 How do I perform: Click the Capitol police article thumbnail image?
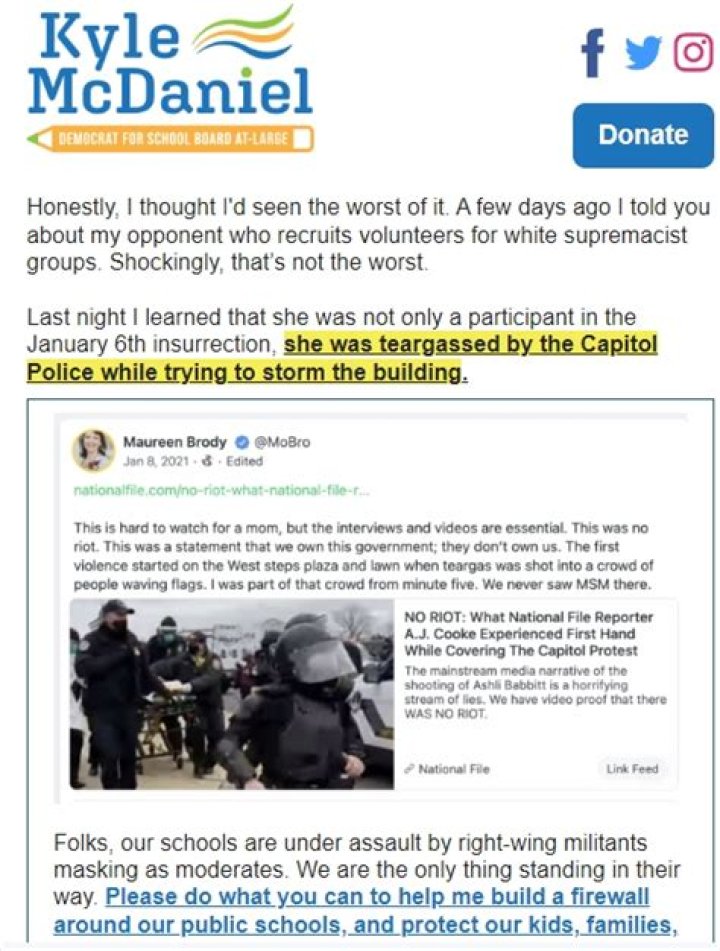[232, 694]
